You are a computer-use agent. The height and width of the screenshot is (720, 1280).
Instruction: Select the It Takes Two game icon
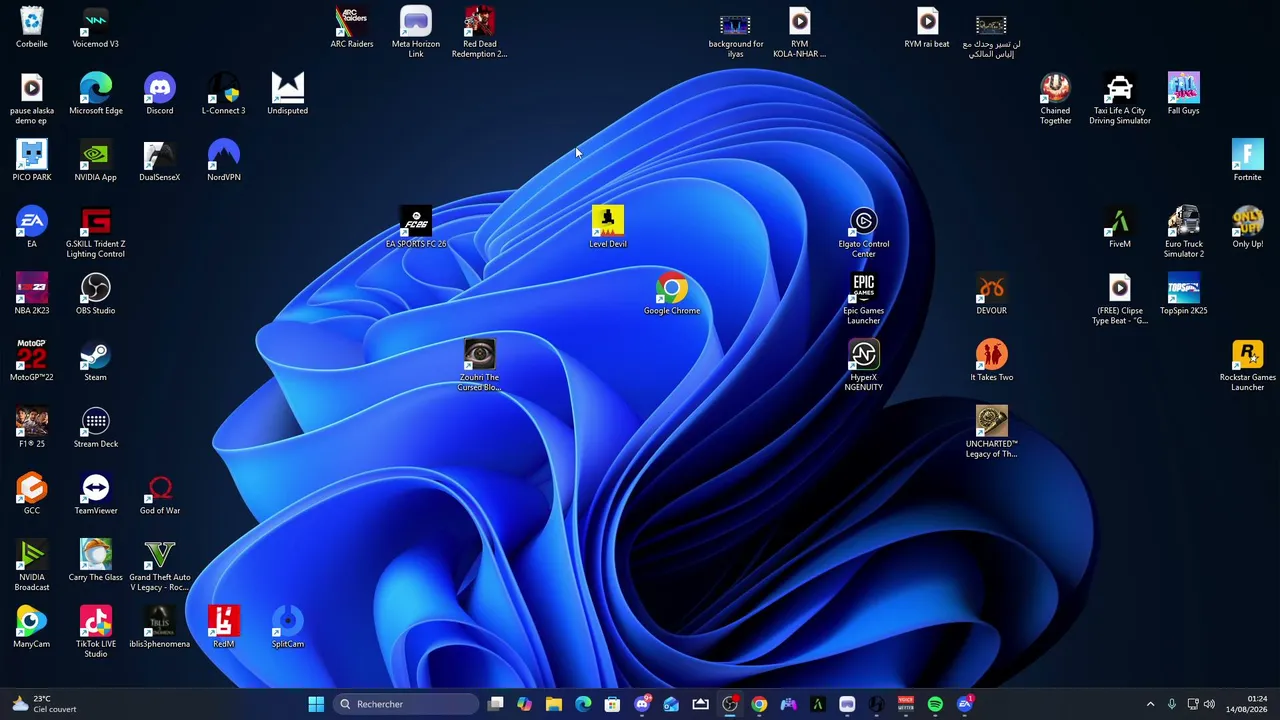click(991, 362)
